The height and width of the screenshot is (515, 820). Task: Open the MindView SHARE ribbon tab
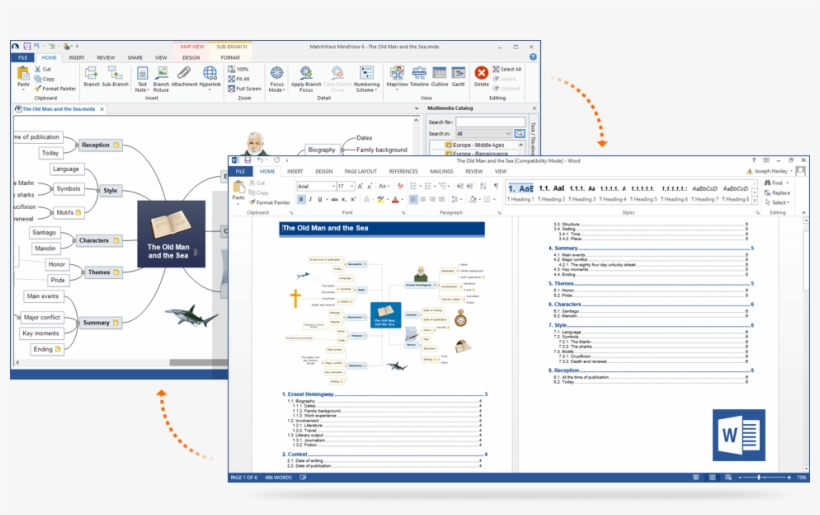click(x=135, y=58)
